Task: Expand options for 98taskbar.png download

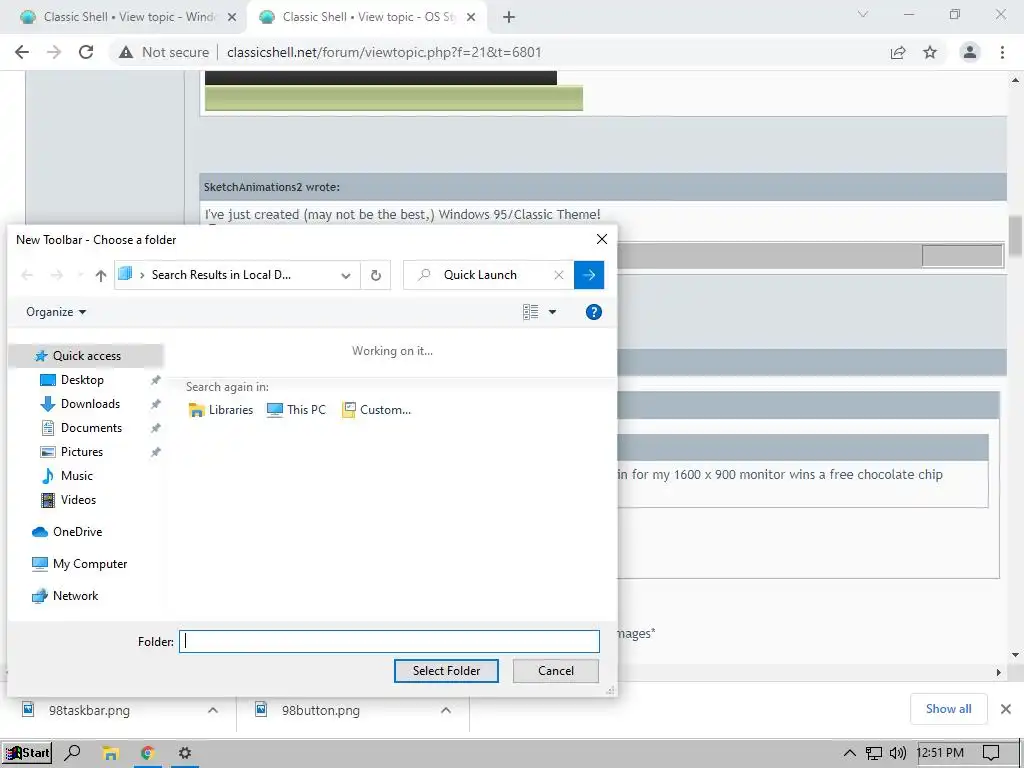Action: pyautogui.click(x=213, y=710)
